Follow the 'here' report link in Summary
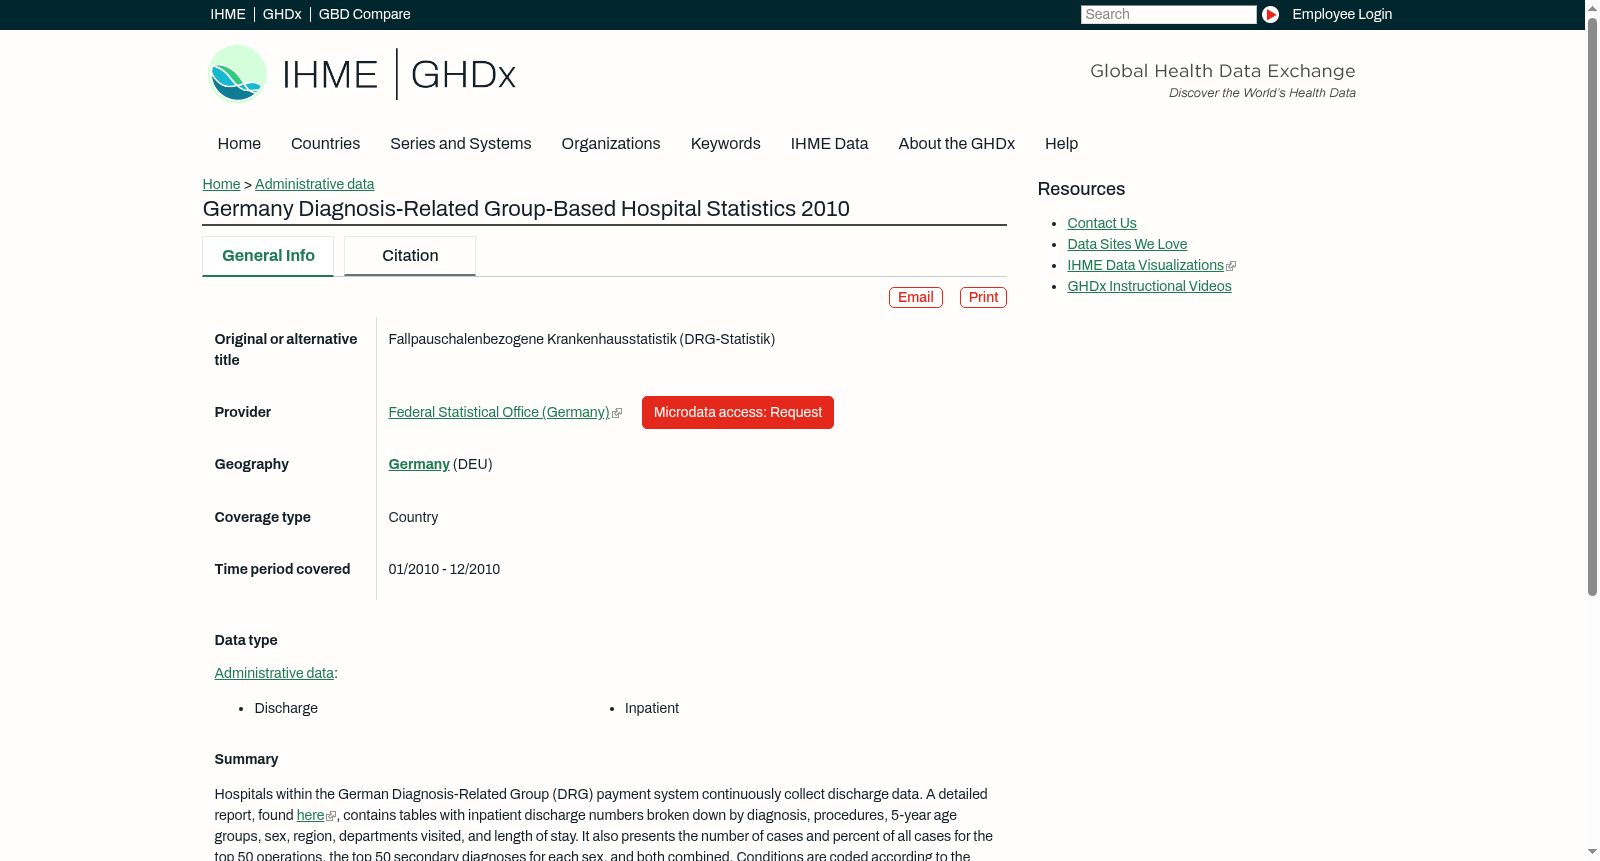 click(310, 815)
